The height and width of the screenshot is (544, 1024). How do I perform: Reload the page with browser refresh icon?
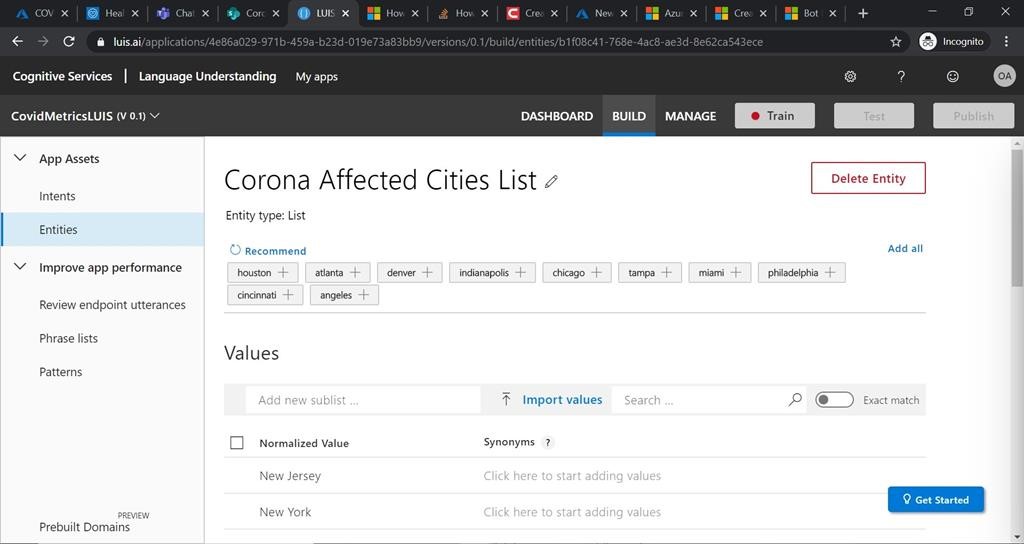pos(69,42)
